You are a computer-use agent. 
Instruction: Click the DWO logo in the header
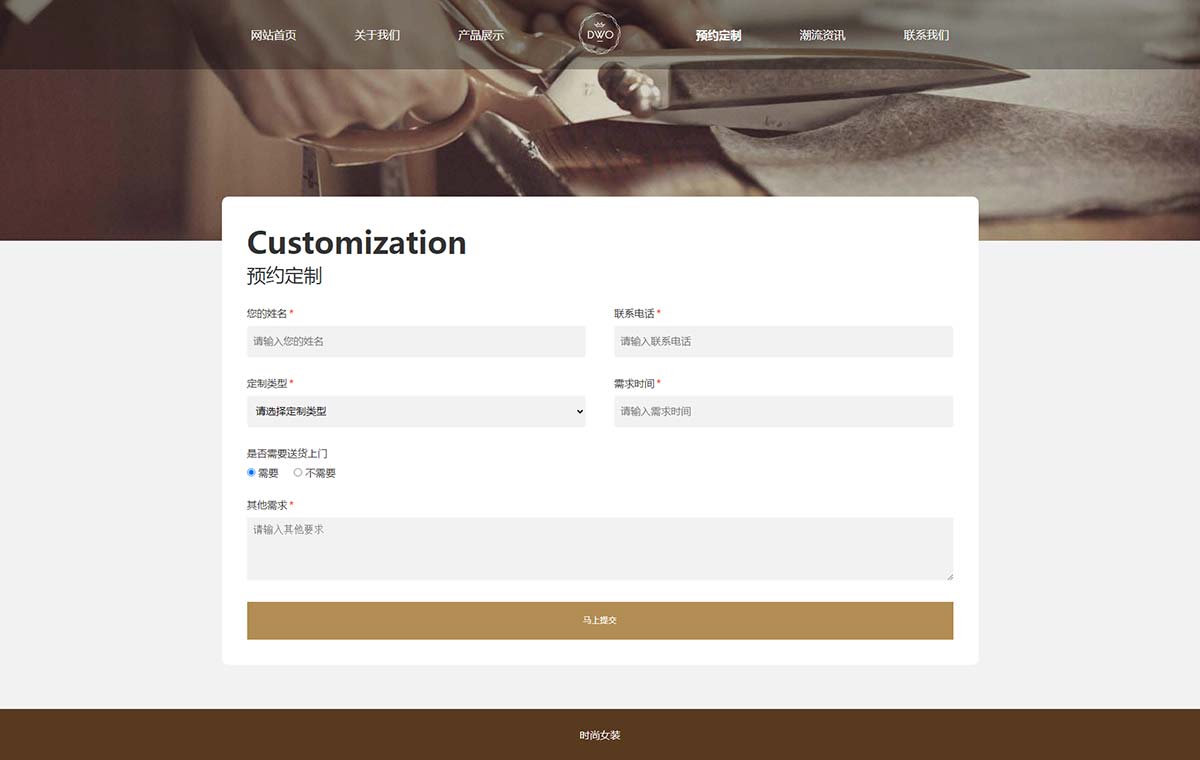point(600,34)
